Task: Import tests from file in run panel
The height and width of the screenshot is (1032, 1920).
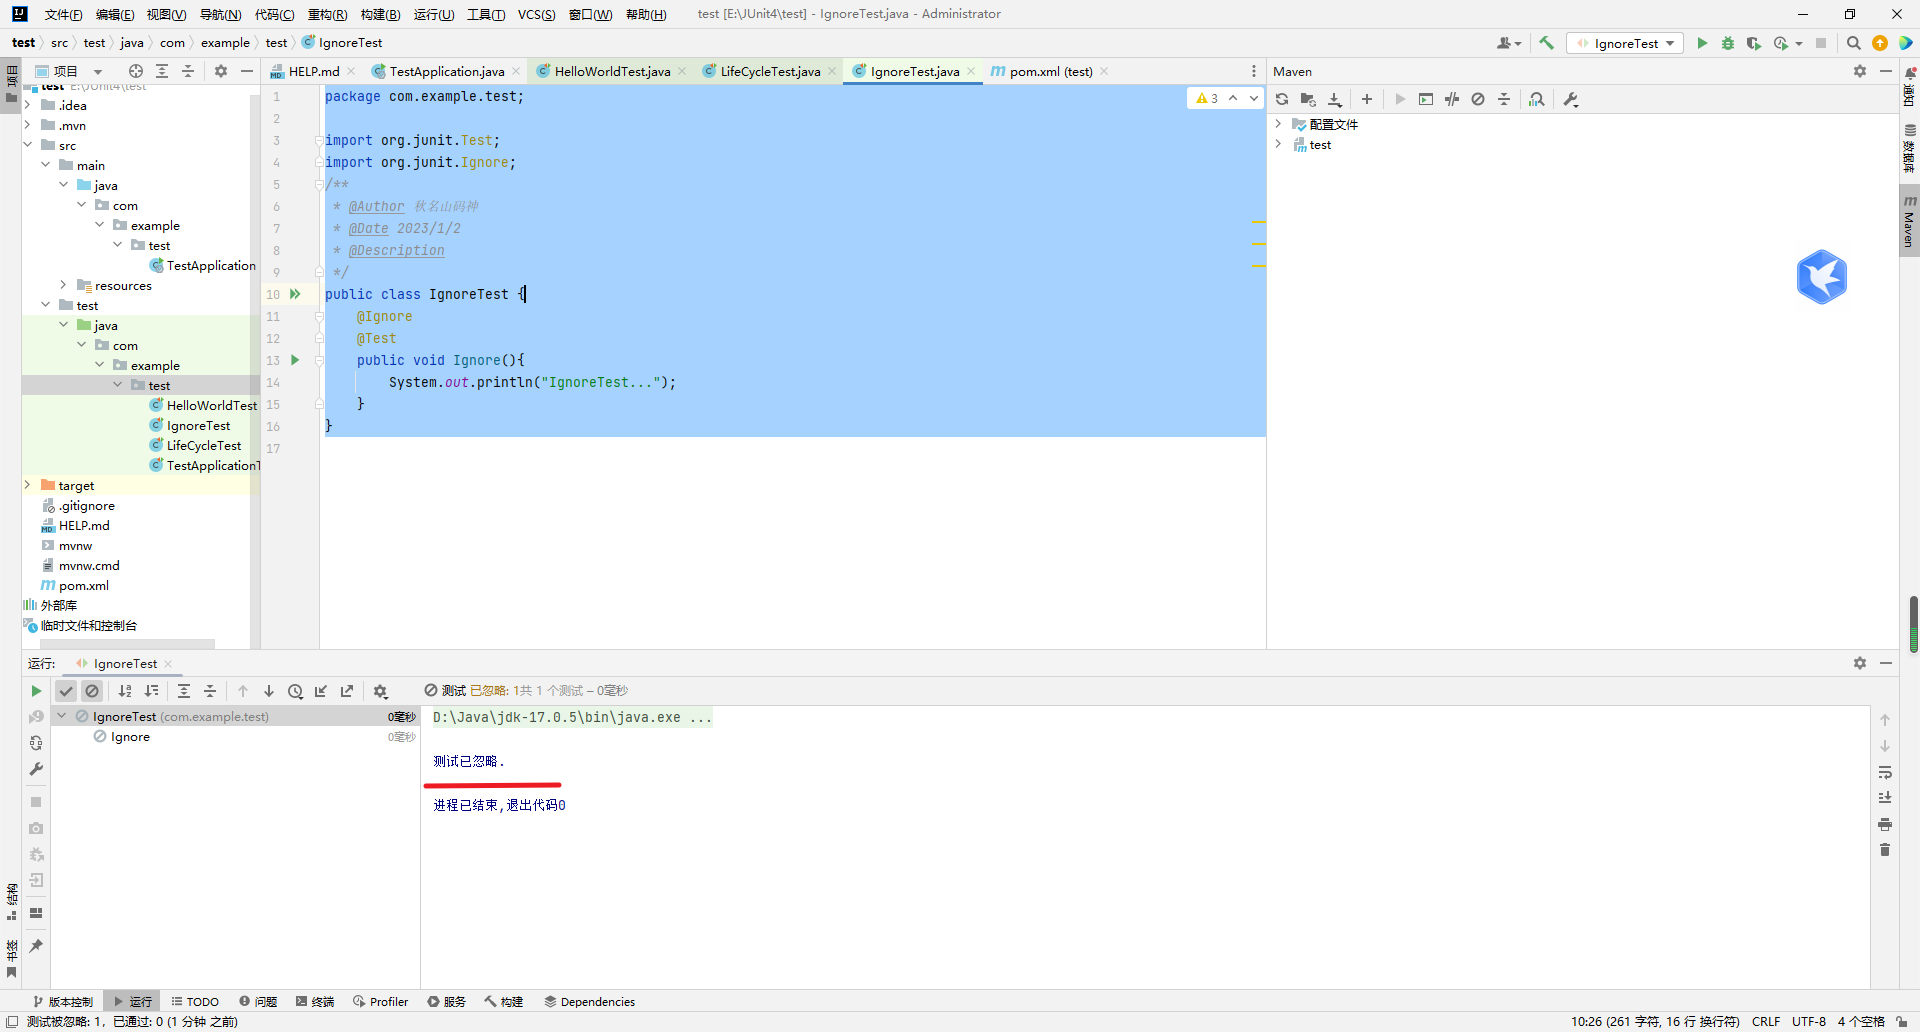Action: 321,691
